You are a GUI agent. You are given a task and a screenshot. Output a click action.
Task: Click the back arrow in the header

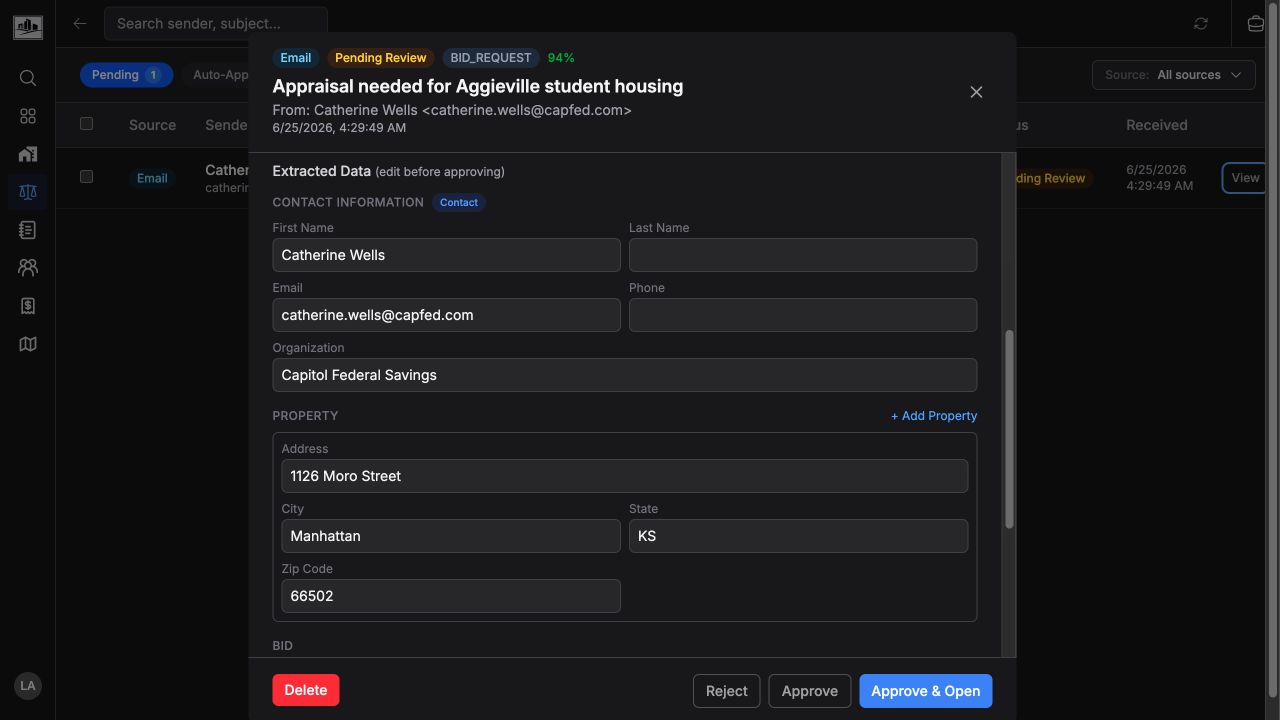(80, 23)
